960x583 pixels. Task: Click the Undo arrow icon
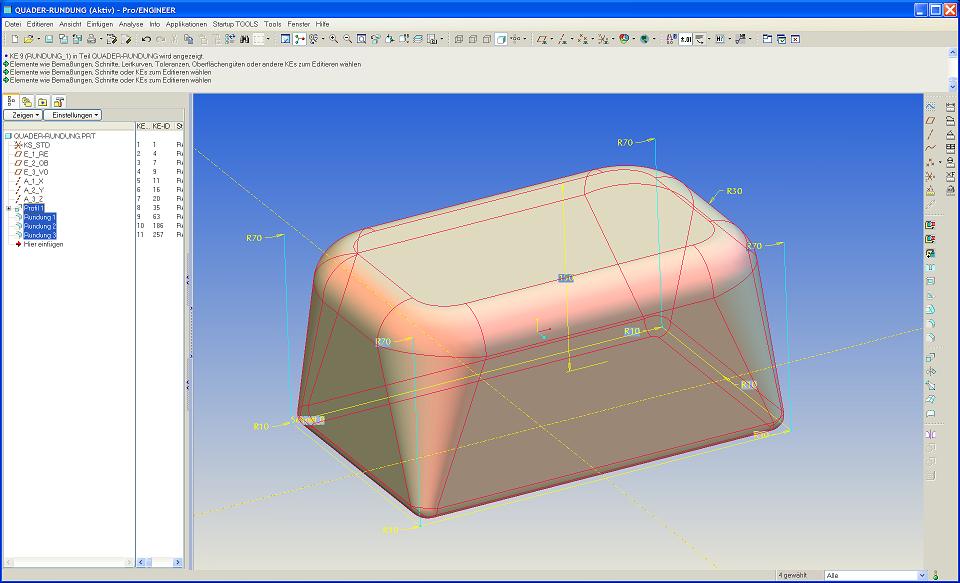pyautogui.click(x=146, y=39)
